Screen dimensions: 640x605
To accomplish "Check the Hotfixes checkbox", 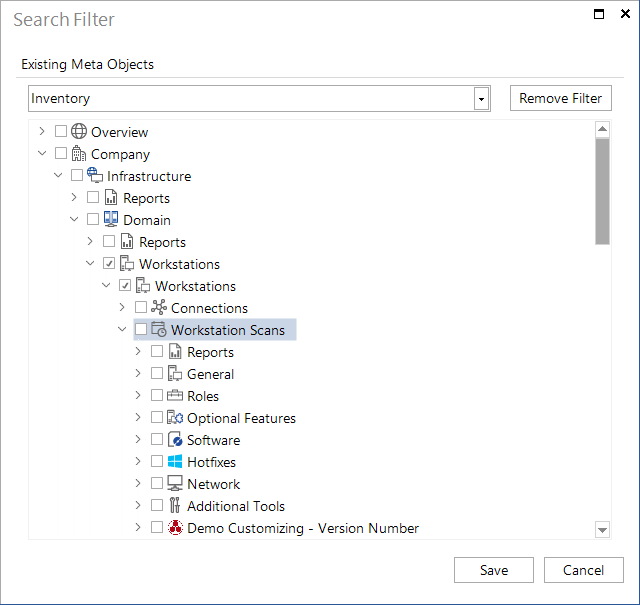I will tap(157, 461).
